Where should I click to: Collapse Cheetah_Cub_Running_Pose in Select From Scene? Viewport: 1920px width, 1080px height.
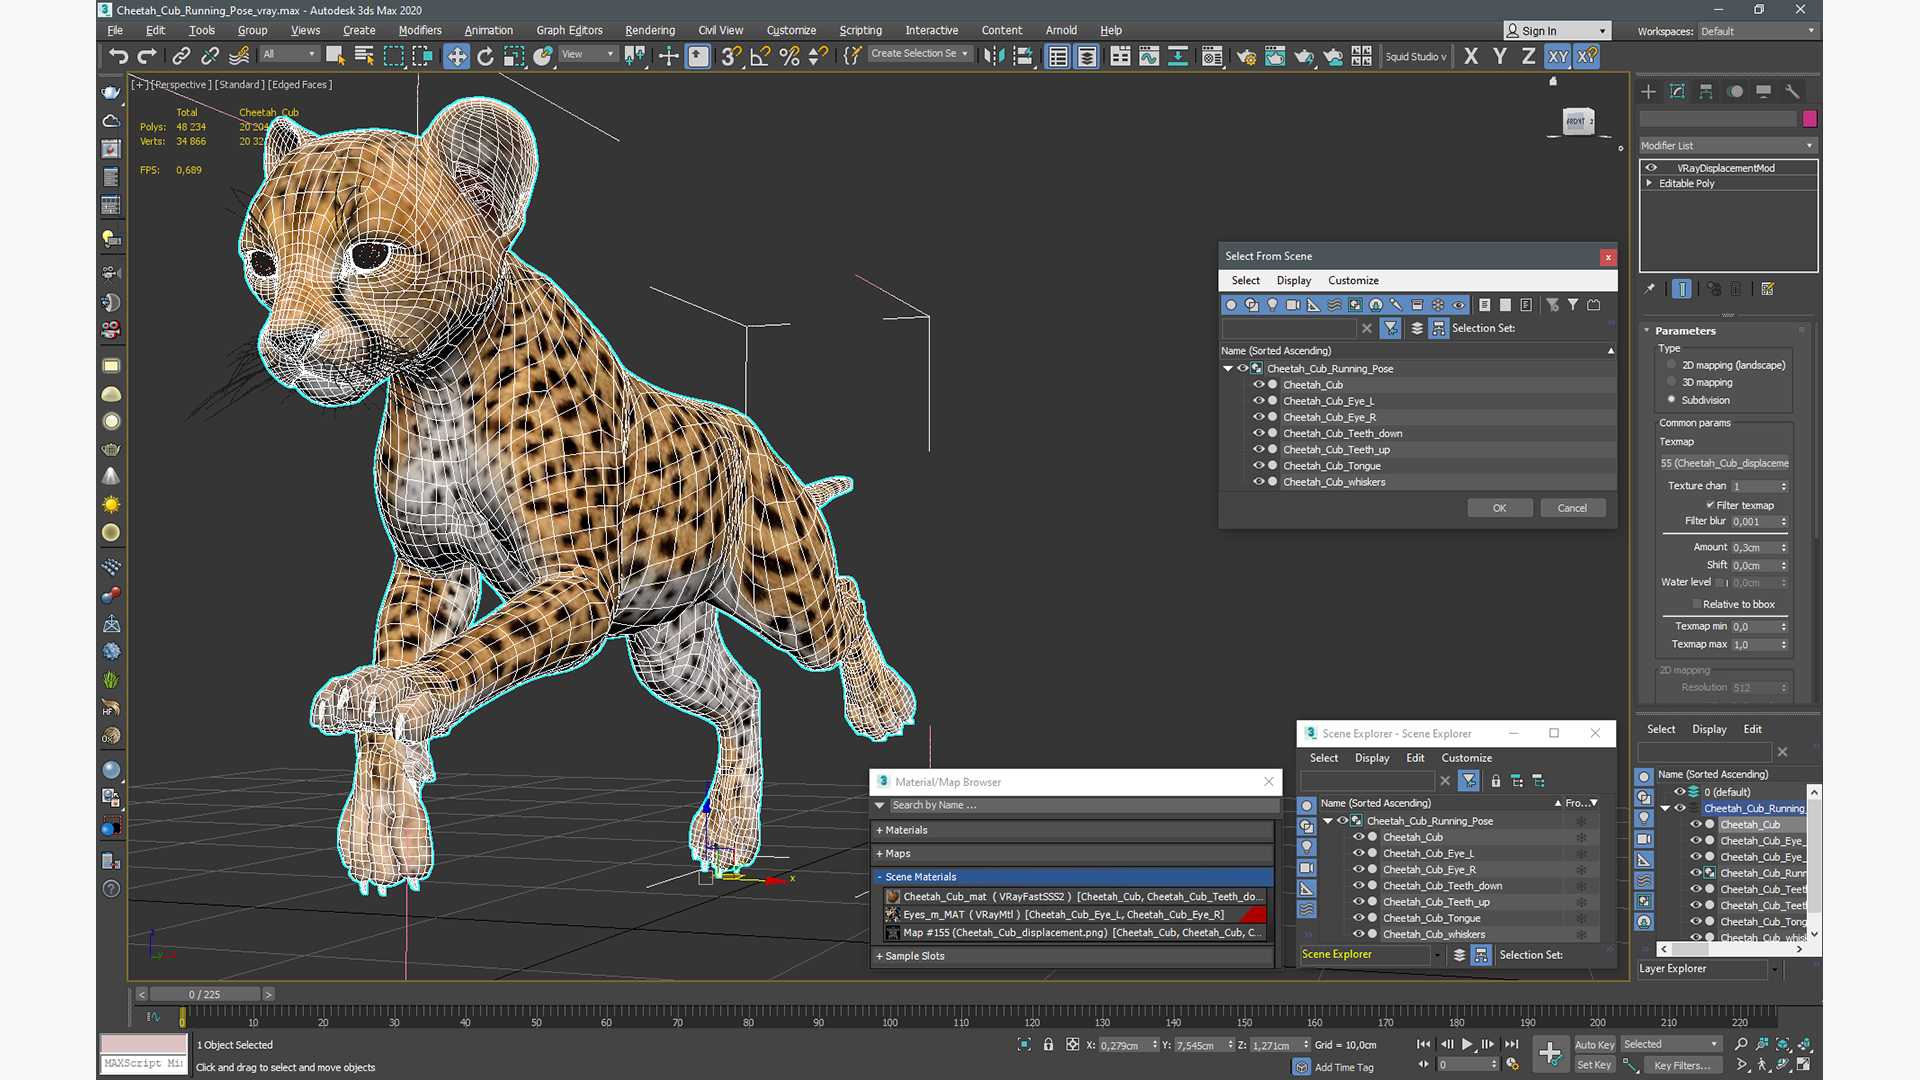(x=1228, y=369)
